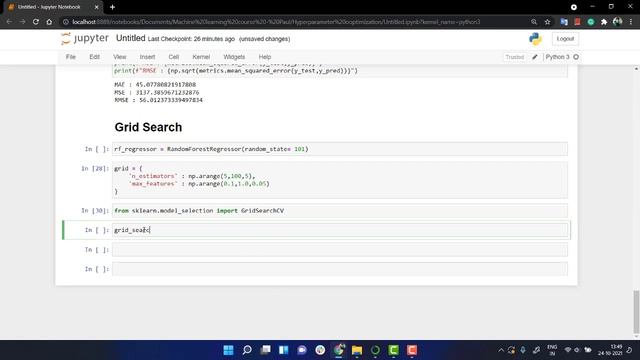Open the File menu
This screenshot has width=640, height=360.
(71, 57)
